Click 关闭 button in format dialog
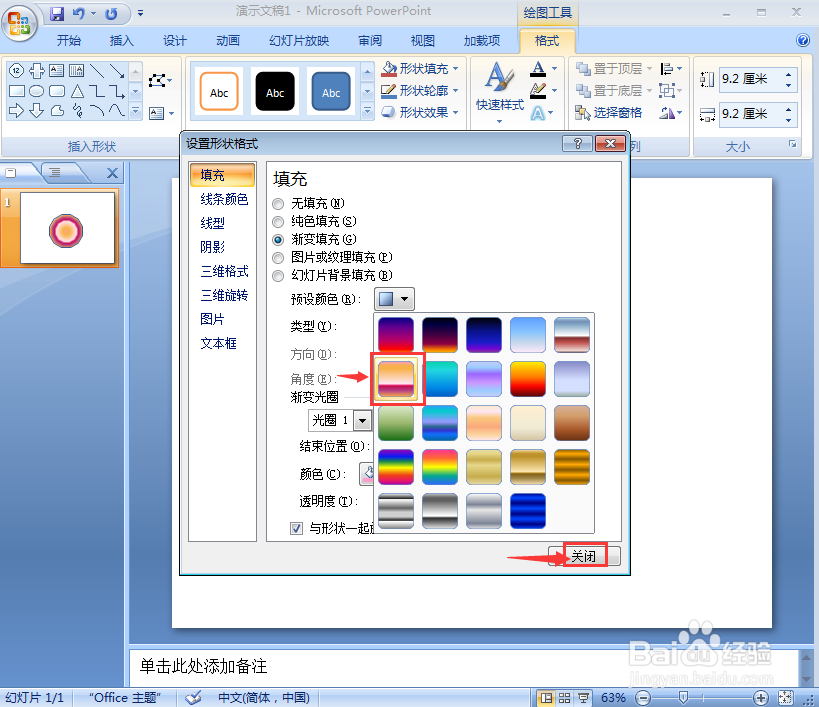This screenshot has width=819, height=707. coord(584,556)
